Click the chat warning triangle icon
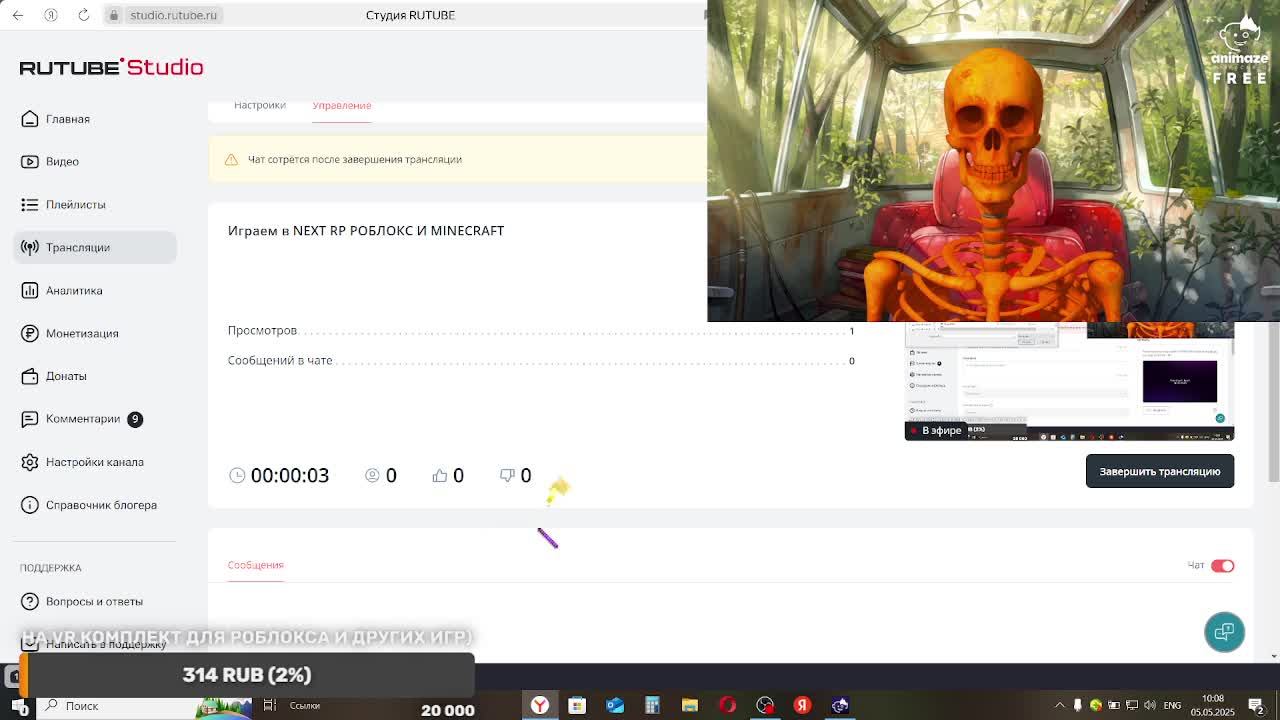1280x720 pixels. point(231,159)
